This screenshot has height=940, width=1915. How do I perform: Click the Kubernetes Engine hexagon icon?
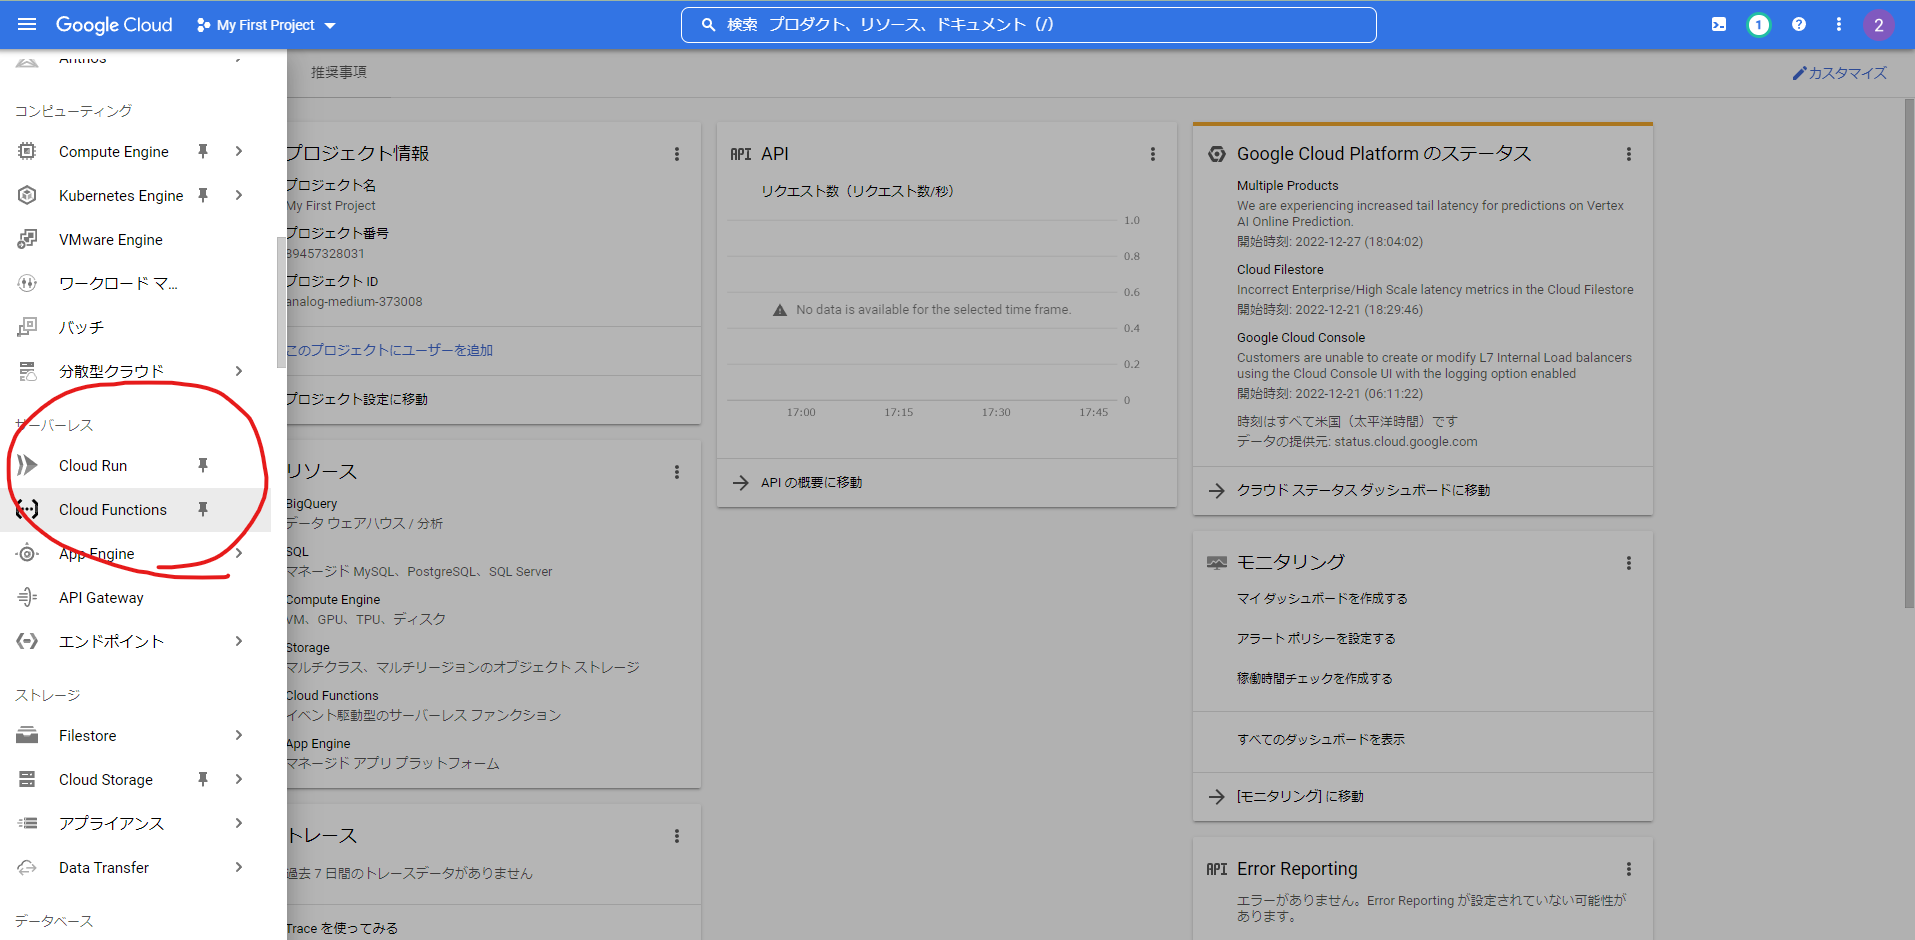tap(27, 195)
